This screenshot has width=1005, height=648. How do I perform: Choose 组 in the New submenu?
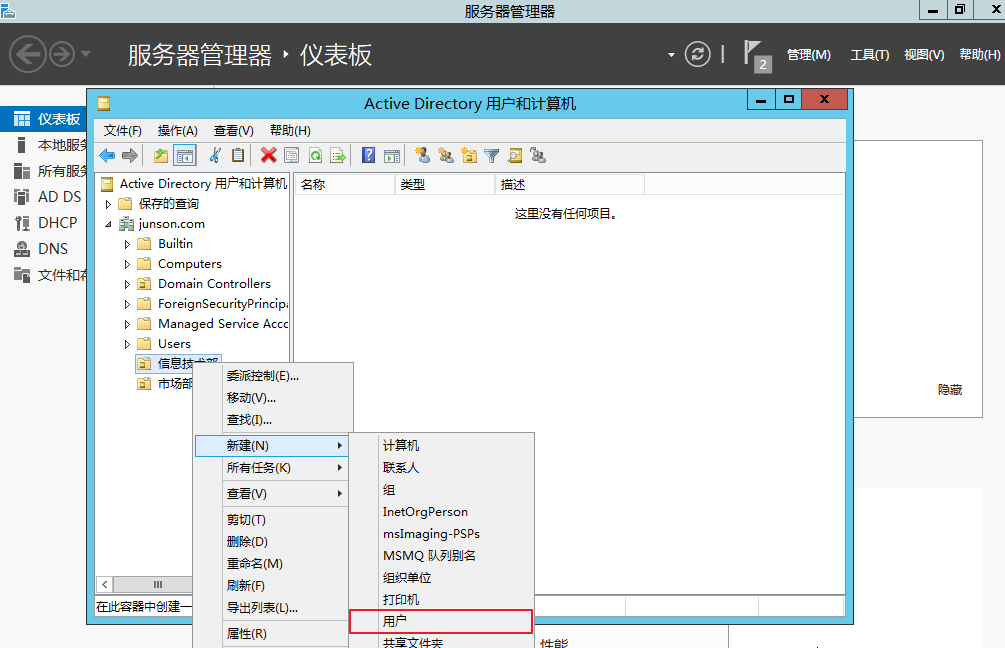441,490
